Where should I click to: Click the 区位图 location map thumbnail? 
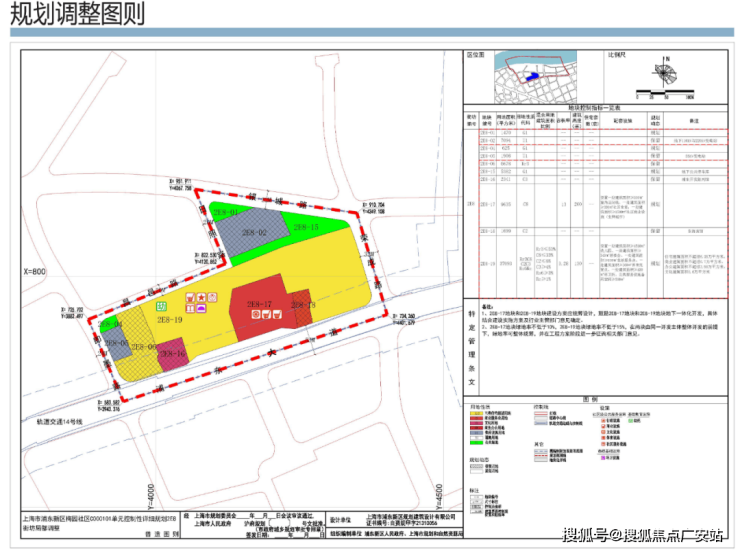click(x=536, y=77)
